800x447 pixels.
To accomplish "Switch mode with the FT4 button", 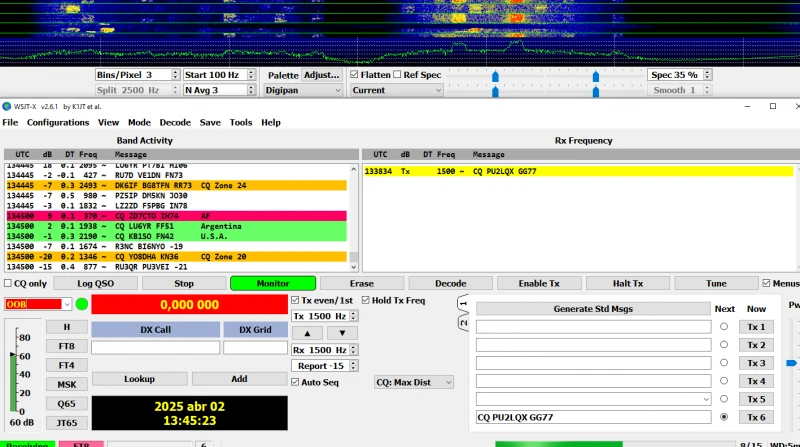I will (x=66, y=365).
